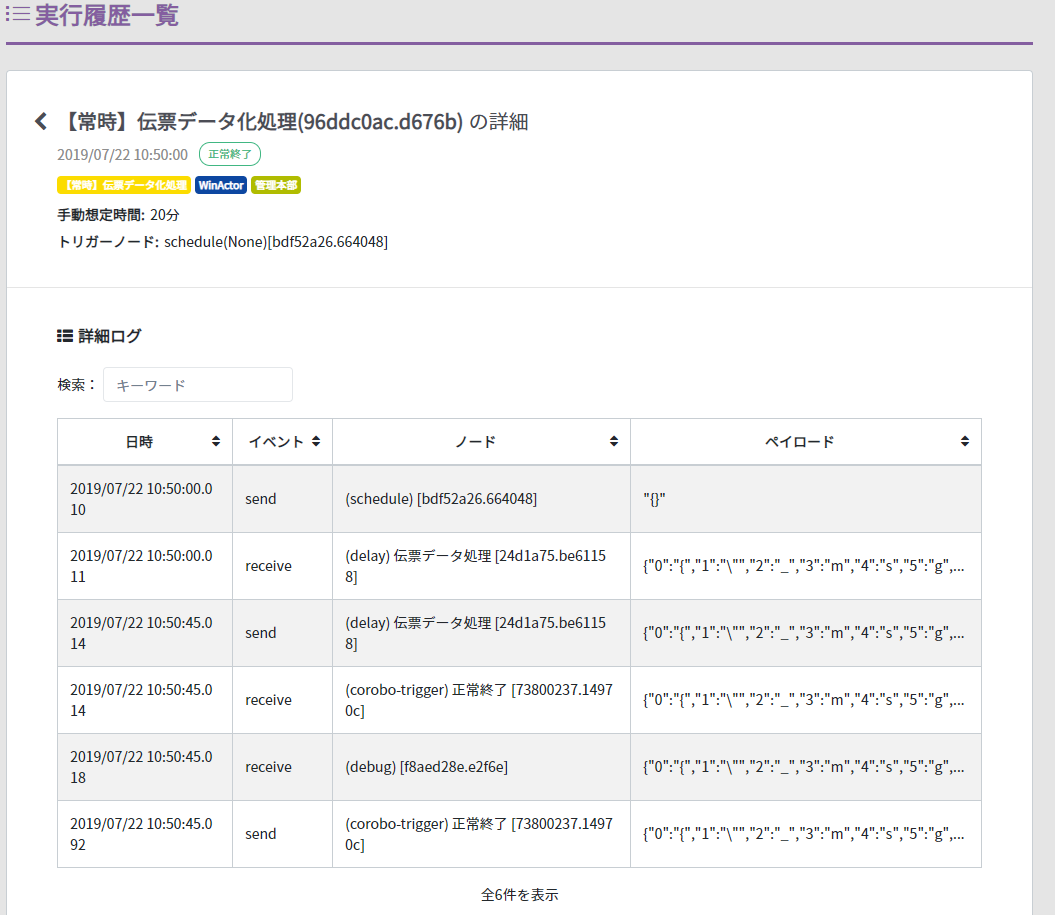This screenshot has height=915, width=1055.
Task: Select the blue WinActor tag
Action: point(221,185)
